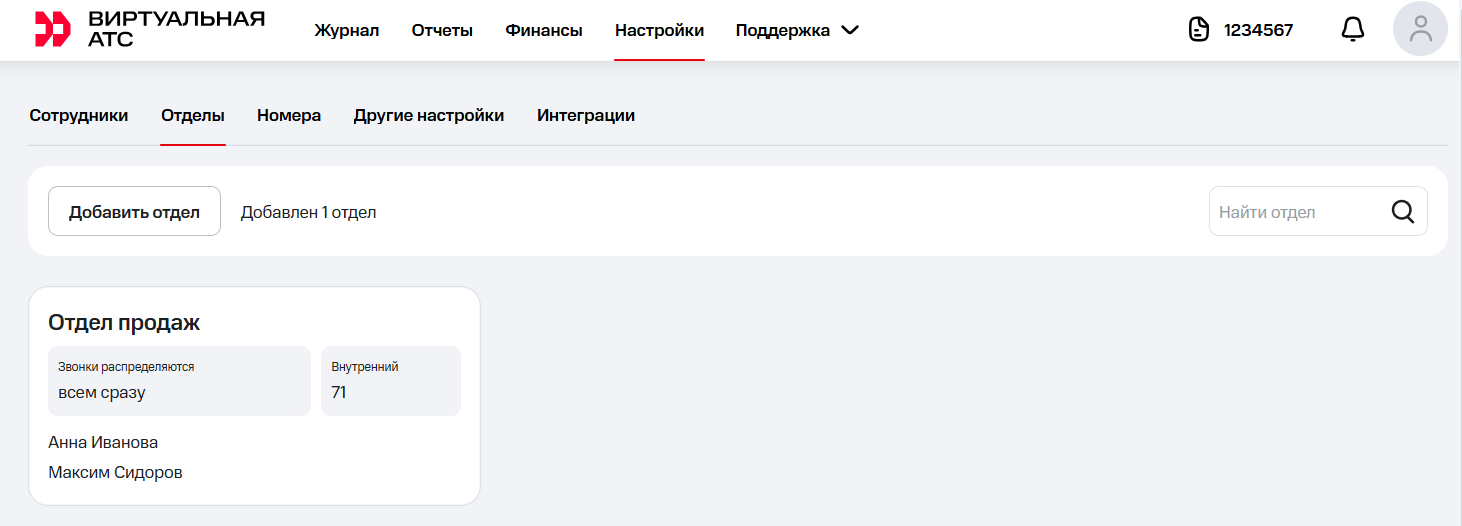Switch to the Интеграции tab
The height and width of the screenshot is (526, 1462).
(x=586, y=116)
